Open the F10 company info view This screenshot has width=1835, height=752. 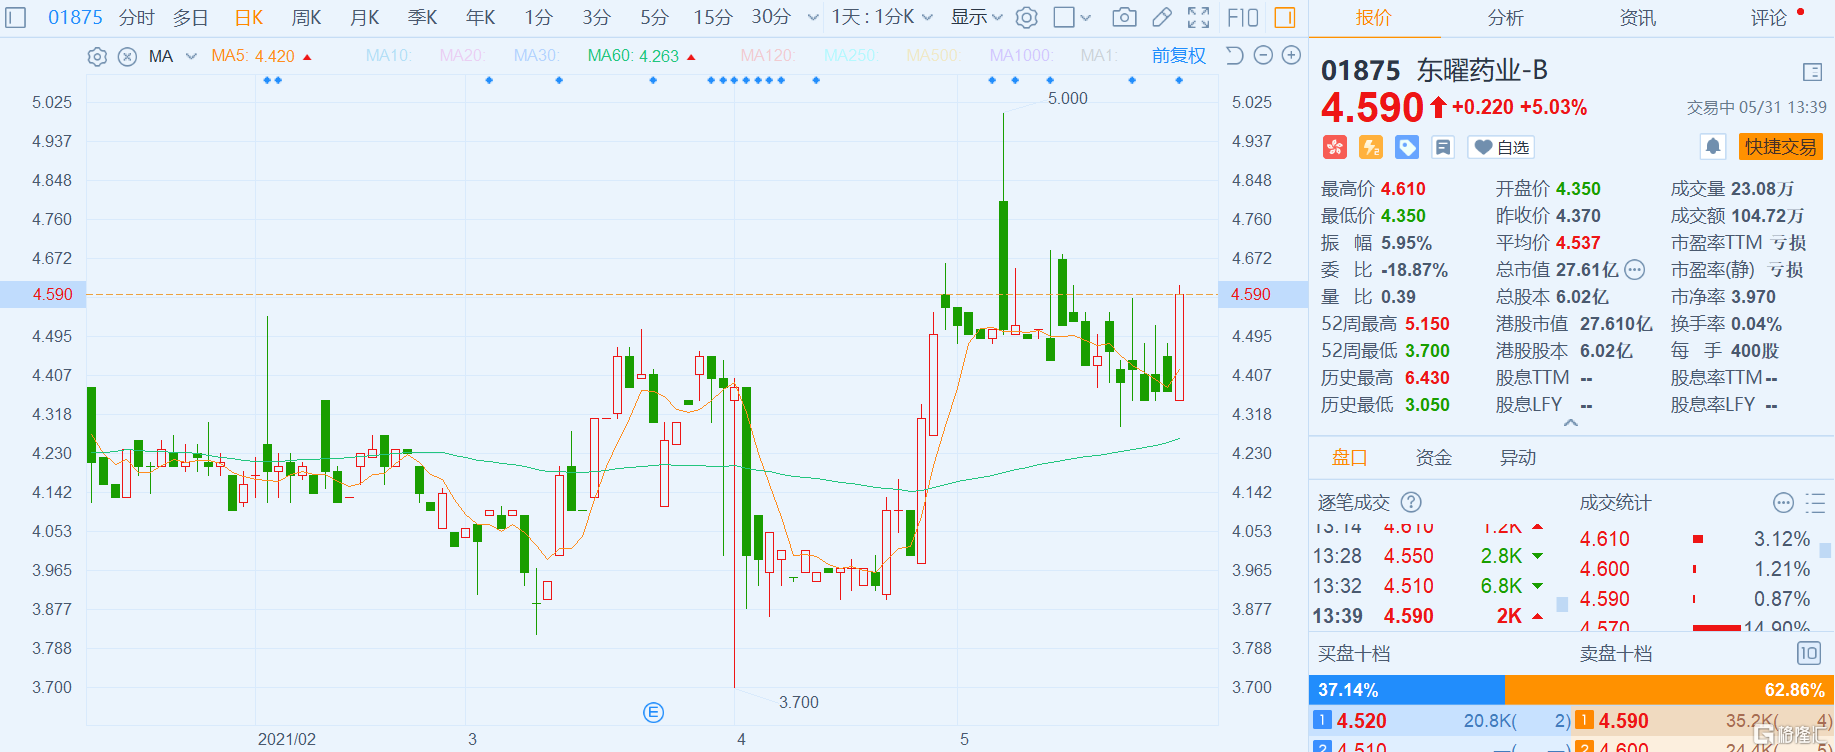pos(1242,17)
